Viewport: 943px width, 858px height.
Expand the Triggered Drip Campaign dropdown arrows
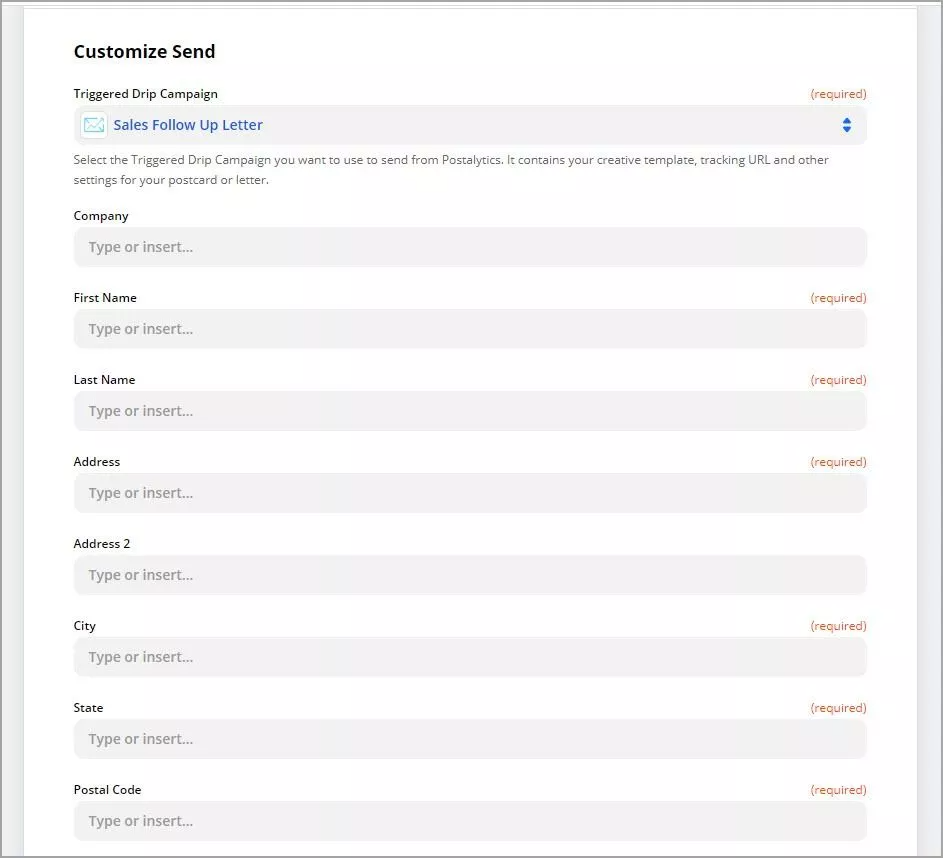[x=847, y=125]
